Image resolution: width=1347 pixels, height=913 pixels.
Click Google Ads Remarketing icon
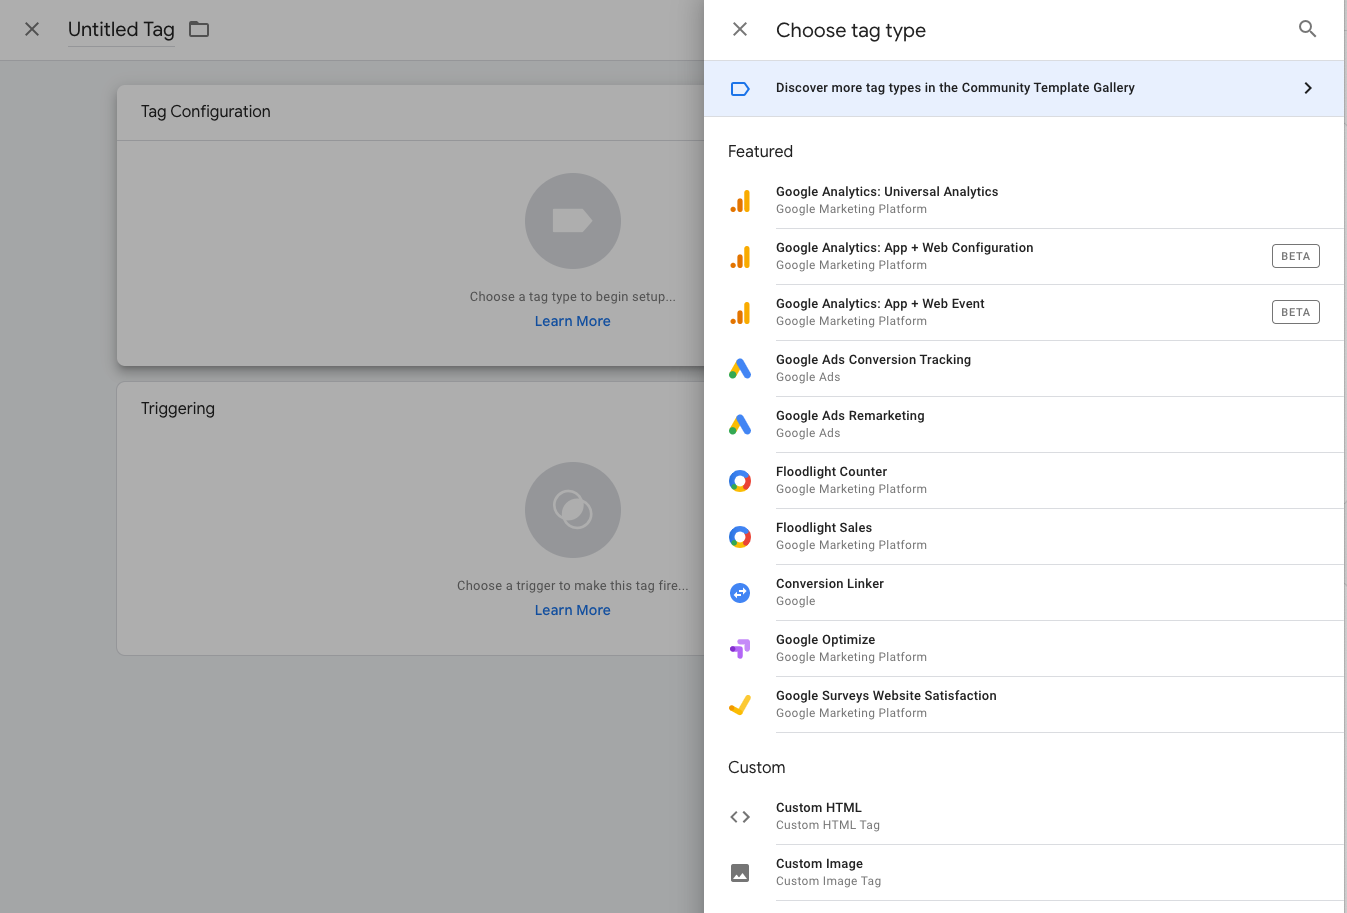[740, 425]
